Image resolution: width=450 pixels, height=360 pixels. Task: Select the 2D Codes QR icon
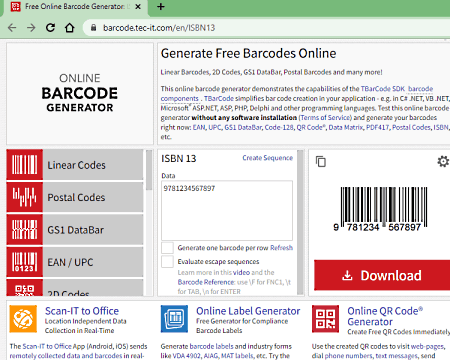(x=25, y=288)
